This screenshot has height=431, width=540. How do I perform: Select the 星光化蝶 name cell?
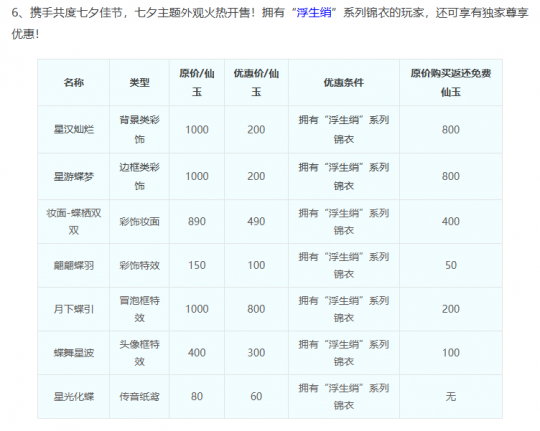pos(74,397)
